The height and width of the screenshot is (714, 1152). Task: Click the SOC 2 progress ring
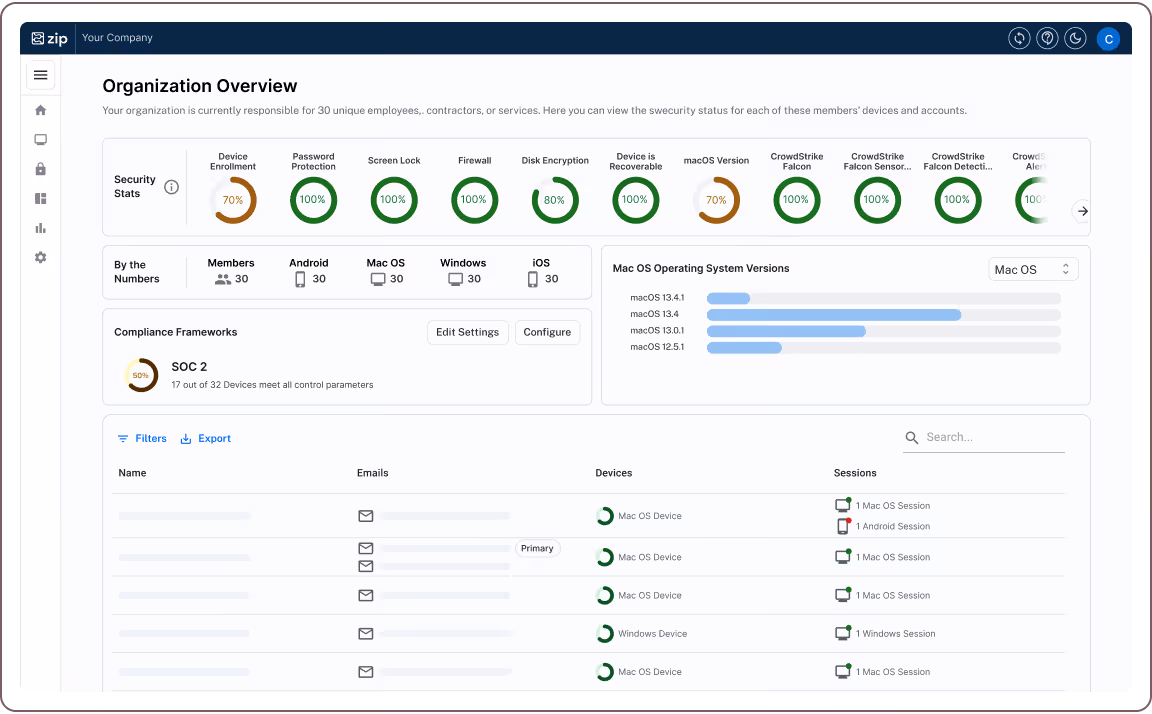141,375
